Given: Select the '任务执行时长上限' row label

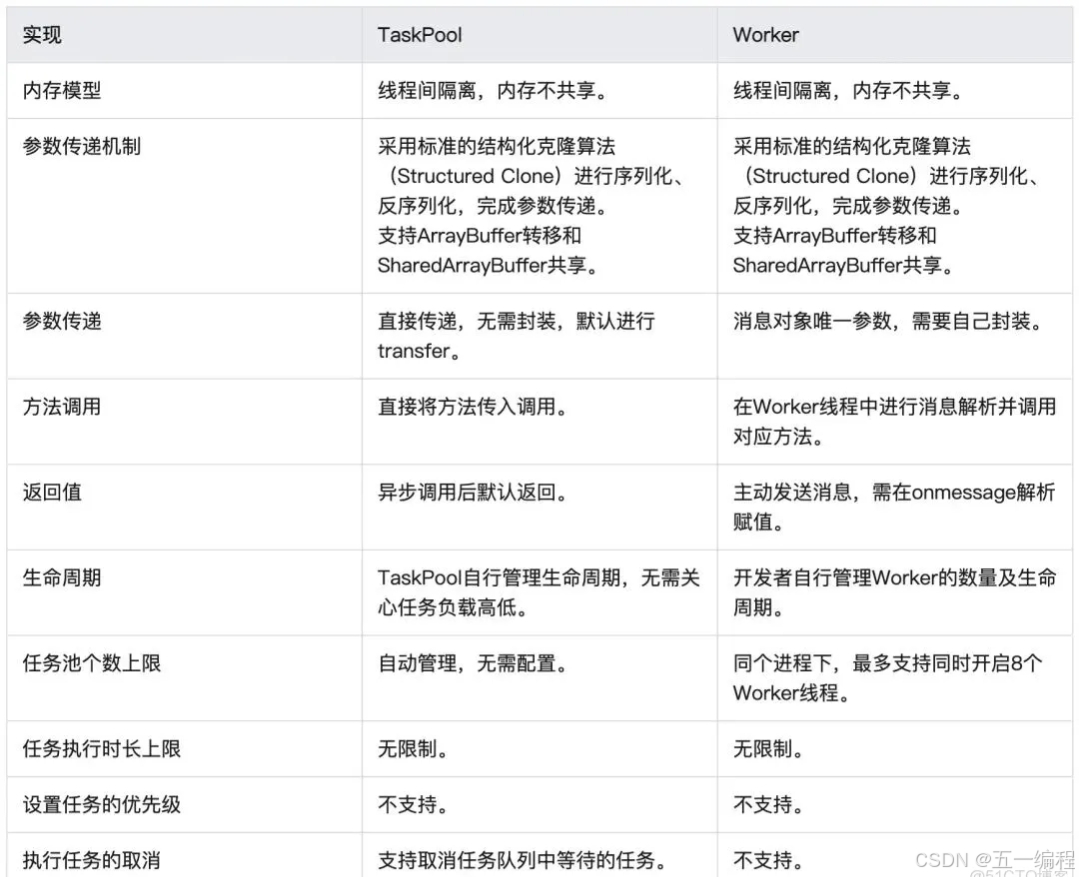Looking at the screenshot, I should click(x=101, y=749).
